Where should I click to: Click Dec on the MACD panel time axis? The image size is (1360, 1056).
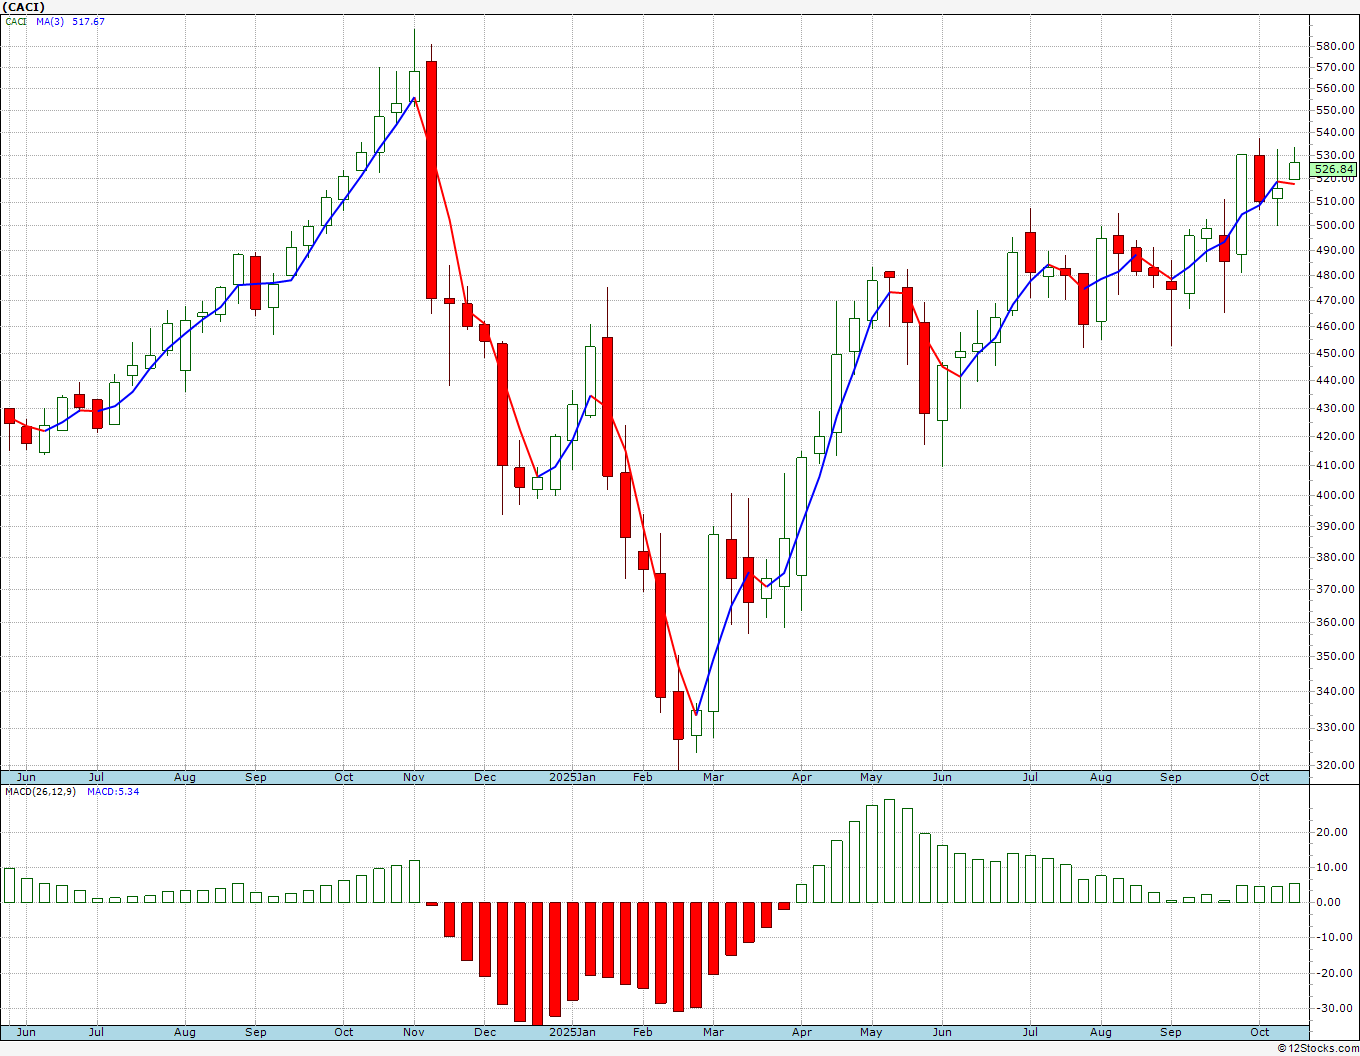pos(485,1032)
